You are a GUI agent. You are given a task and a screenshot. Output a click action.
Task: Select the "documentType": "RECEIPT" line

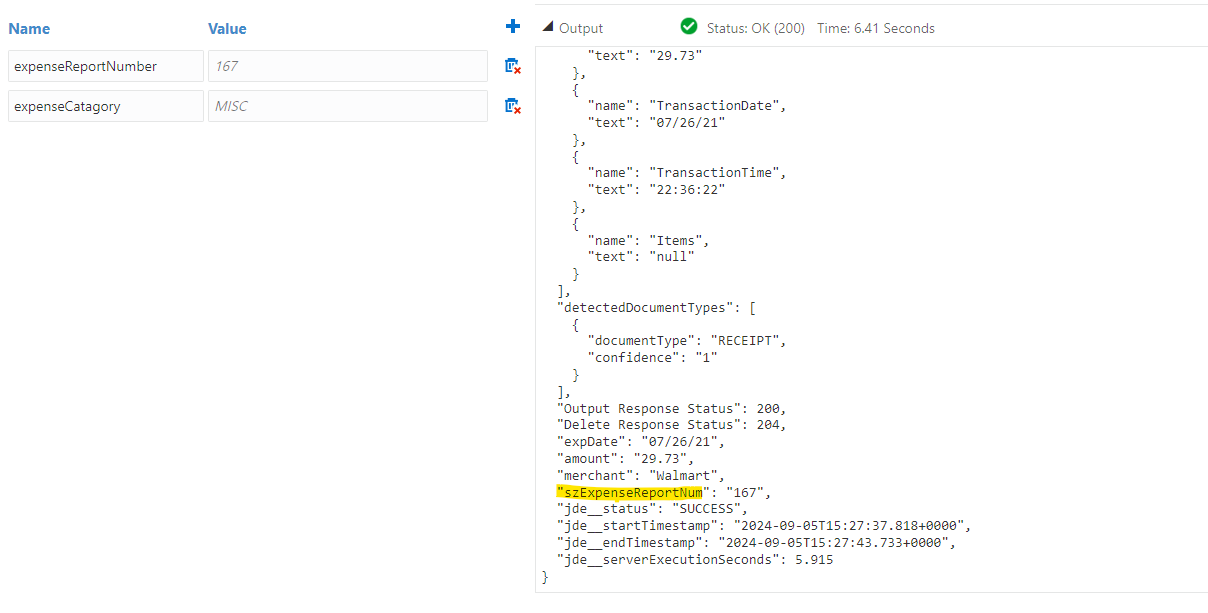click(x=688, y=340)
